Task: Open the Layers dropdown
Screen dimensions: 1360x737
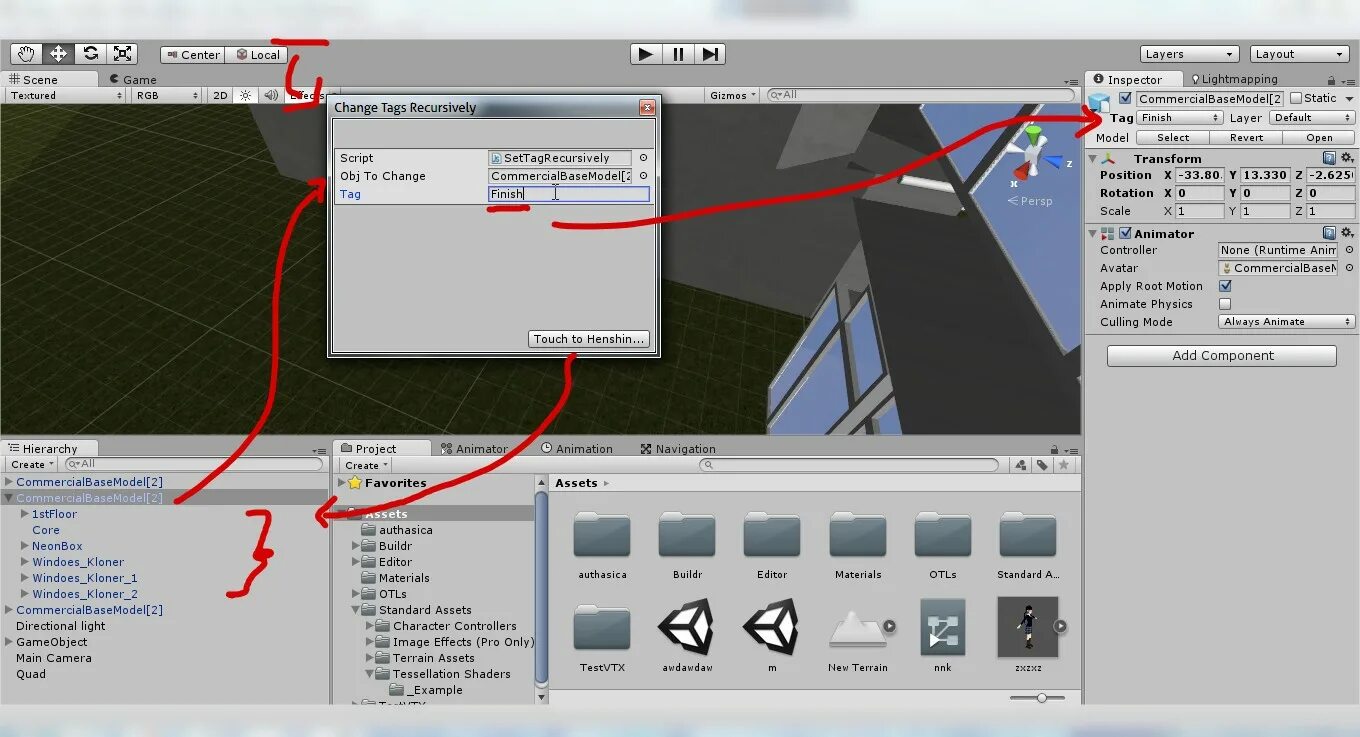Action: click(1190, 54)
